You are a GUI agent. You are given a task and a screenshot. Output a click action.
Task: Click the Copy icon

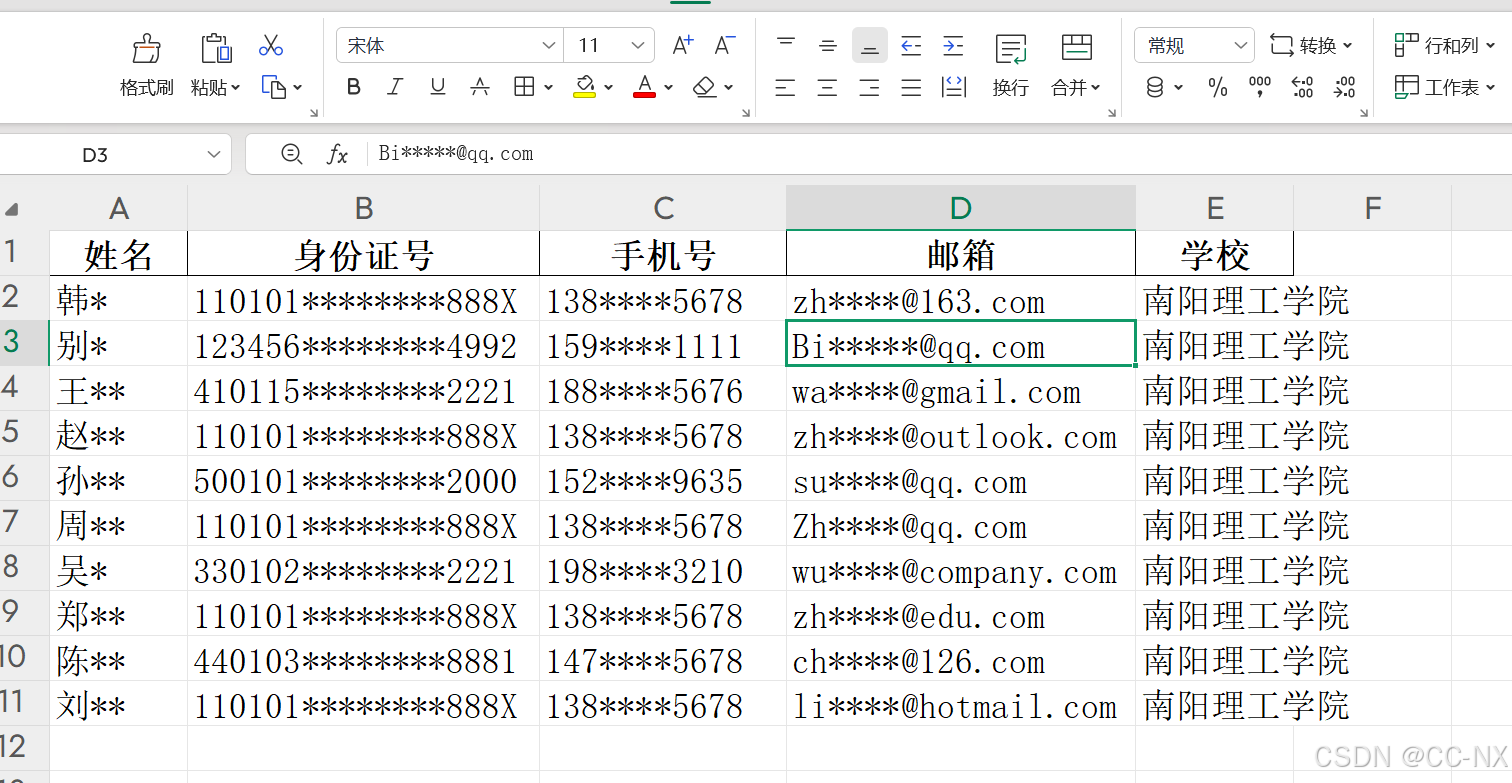click(x=274, y=87)
